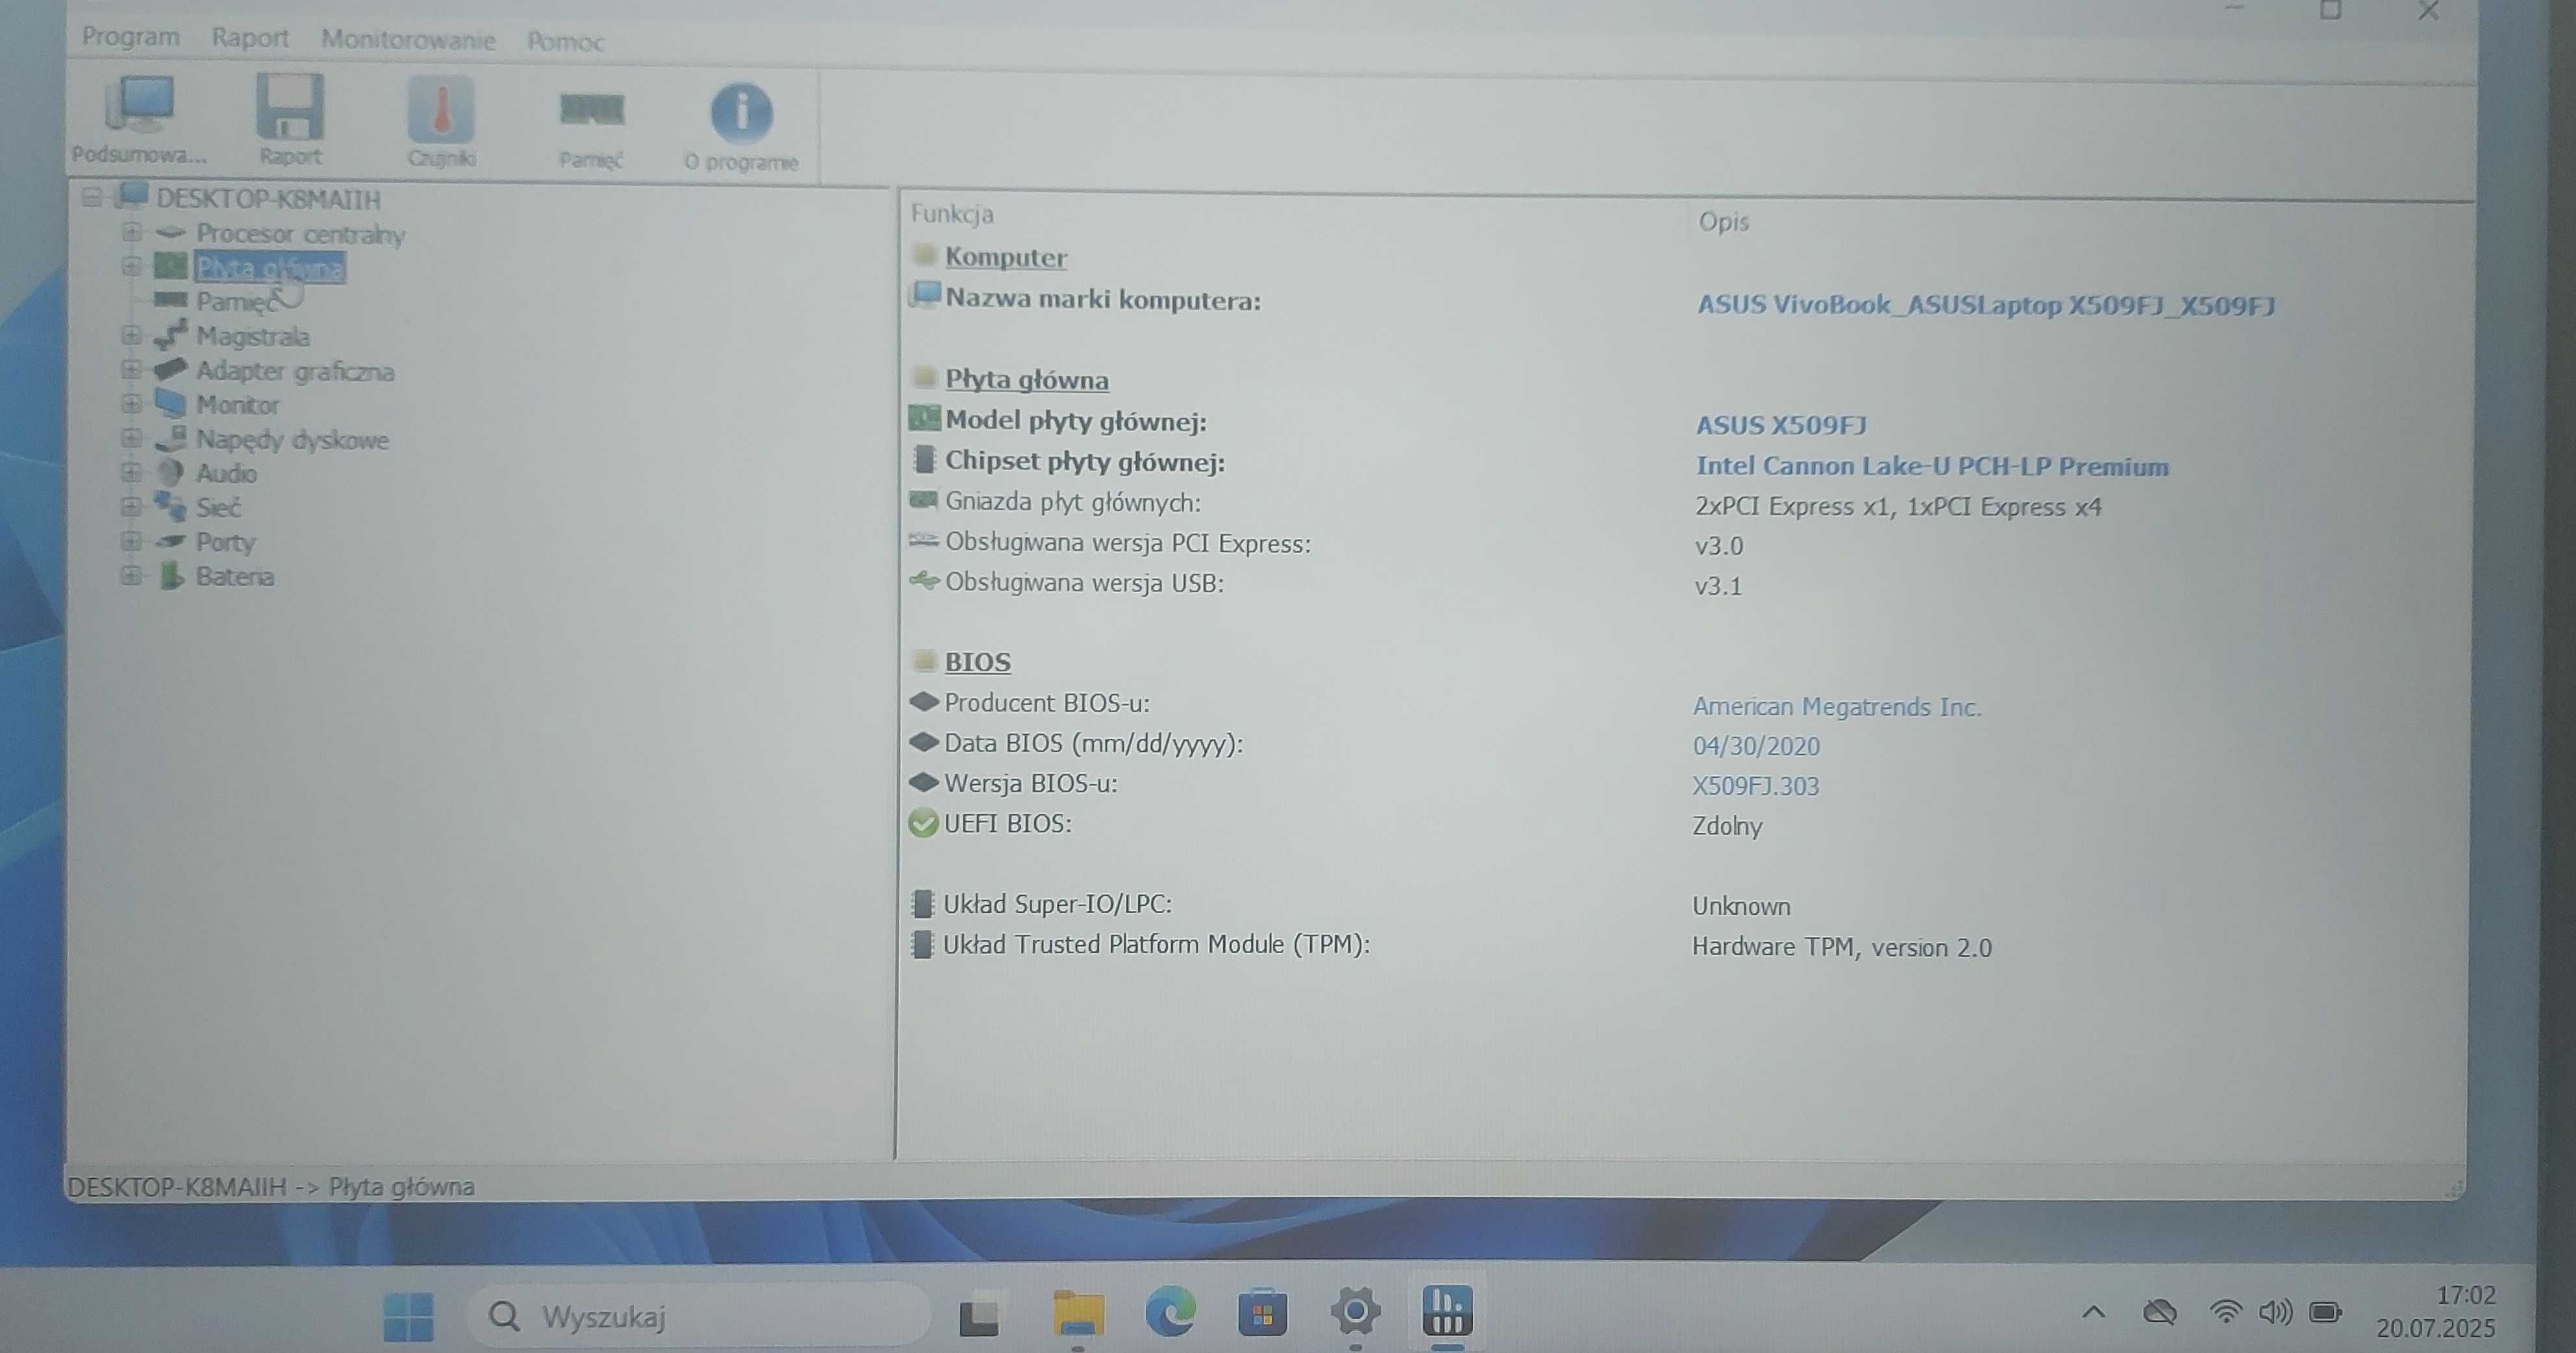Click the Bateria battery icon in tree
Screen dimensions: 2576x1353
click(x=172, y=575)
